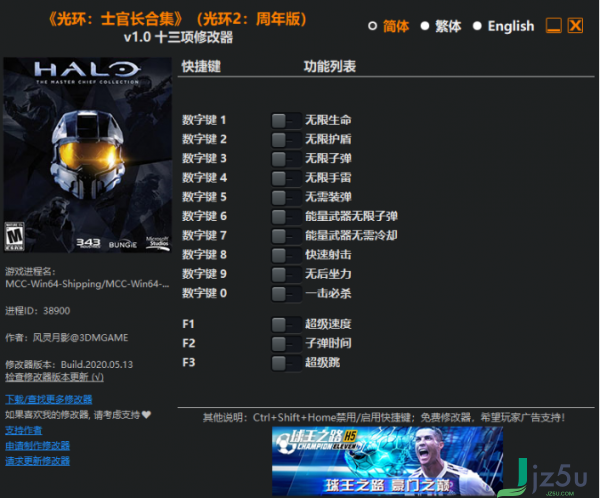Click the author 风灵月影@3DMGAME text
600x498 pixels.
point(80,338)
